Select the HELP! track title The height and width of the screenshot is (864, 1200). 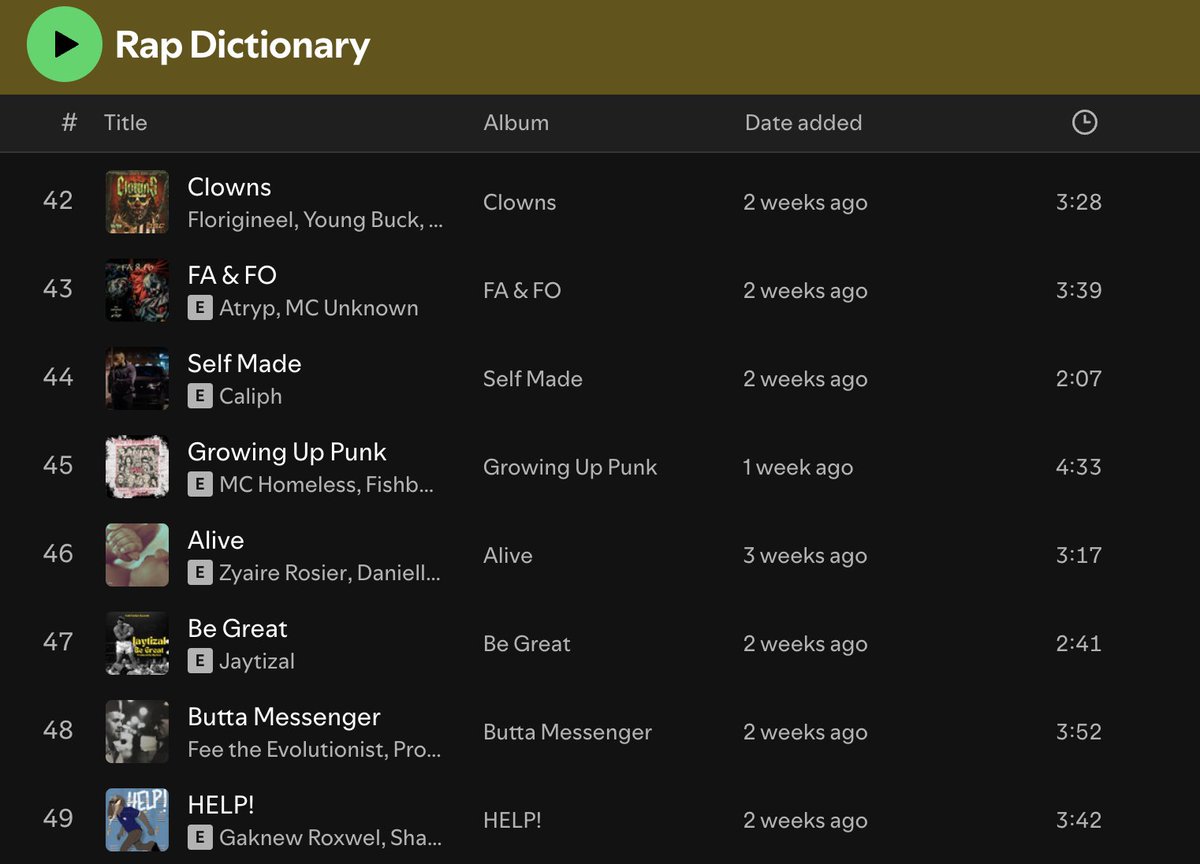(220, 805)
